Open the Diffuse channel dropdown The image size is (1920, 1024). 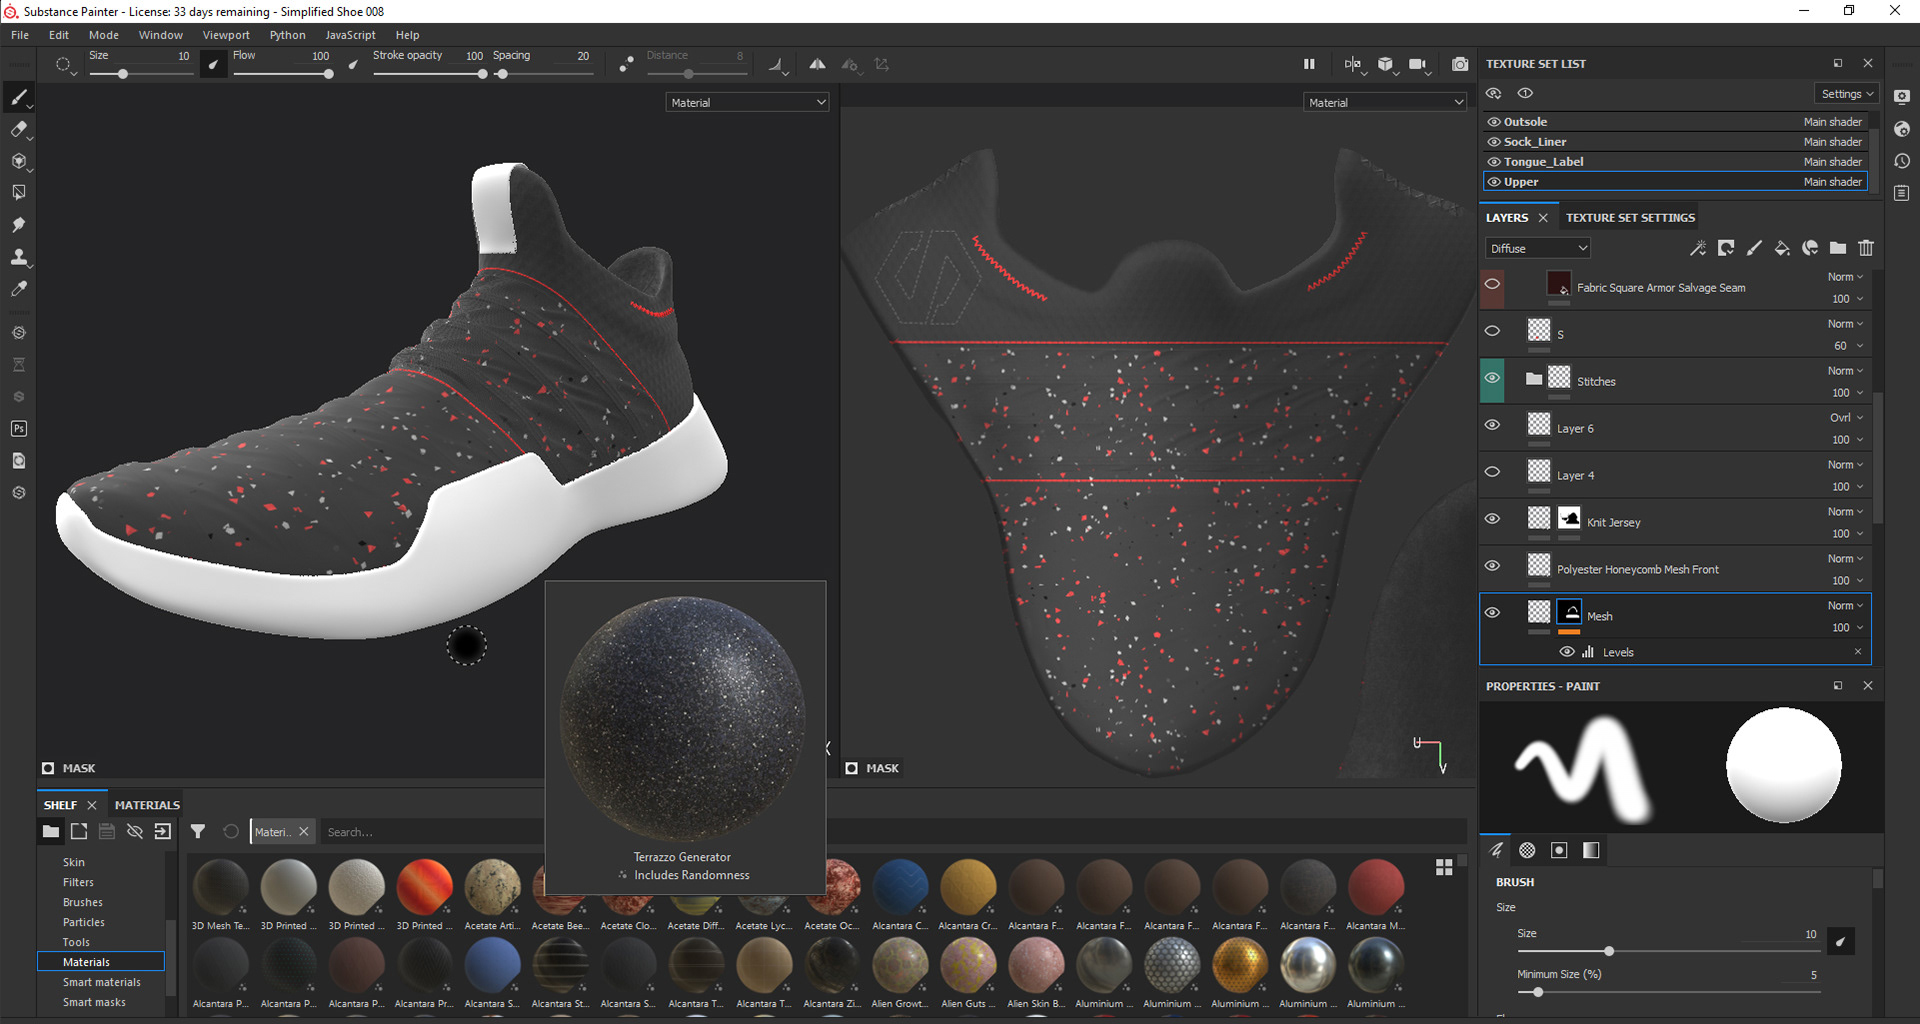[x=1536, y=247]
